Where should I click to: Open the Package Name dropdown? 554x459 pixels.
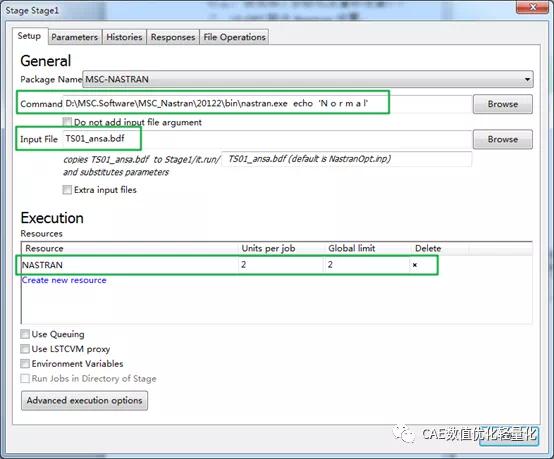pyautogui.click(x=308, y=79)
